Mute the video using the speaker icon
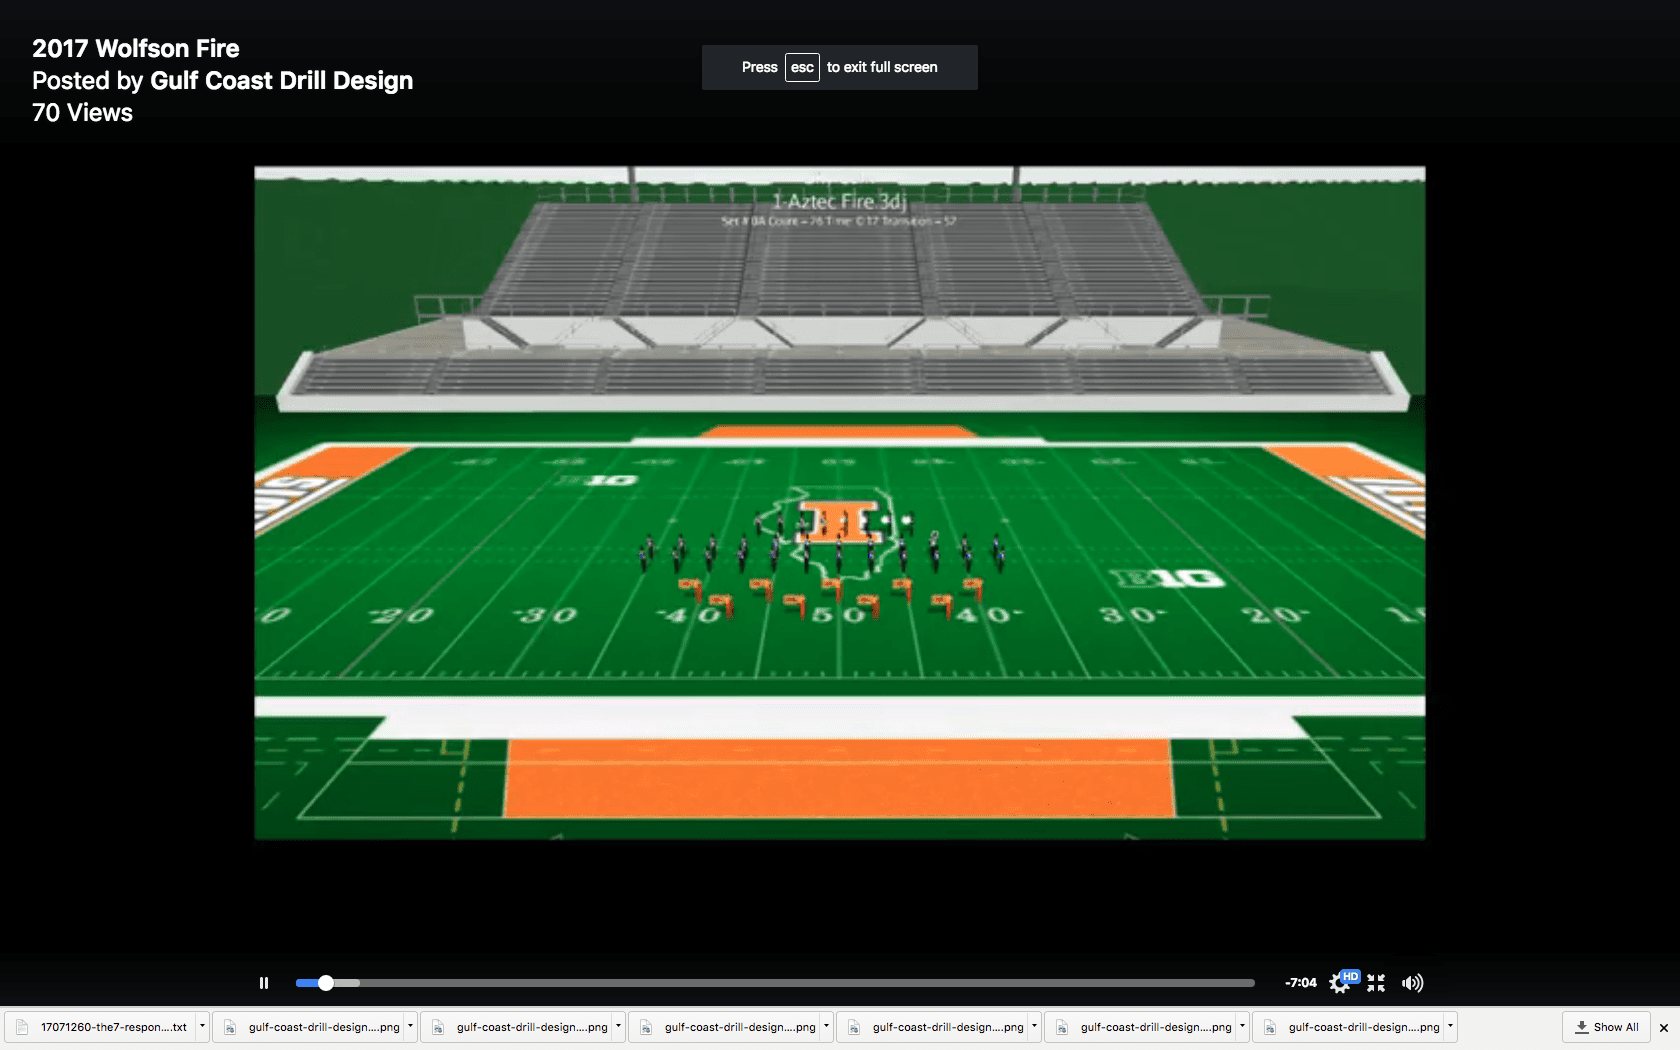The image size is (1680, 1050). (x=1412, y=983)
